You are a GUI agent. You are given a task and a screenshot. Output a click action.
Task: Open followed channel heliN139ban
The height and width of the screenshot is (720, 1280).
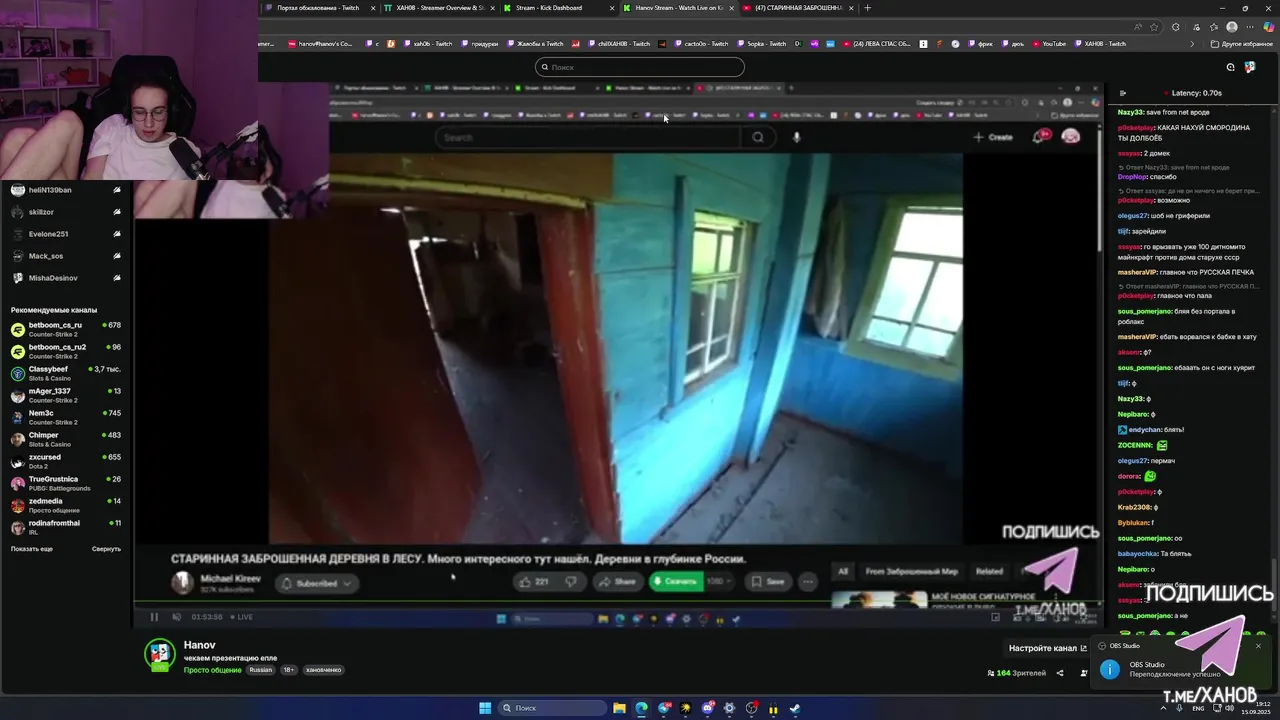(x=65, y=190)
